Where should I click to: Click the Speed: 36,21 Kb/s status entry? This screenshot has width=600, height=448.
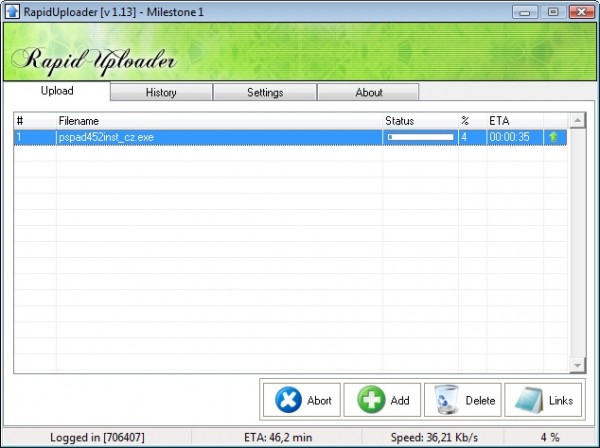[434, 437]
